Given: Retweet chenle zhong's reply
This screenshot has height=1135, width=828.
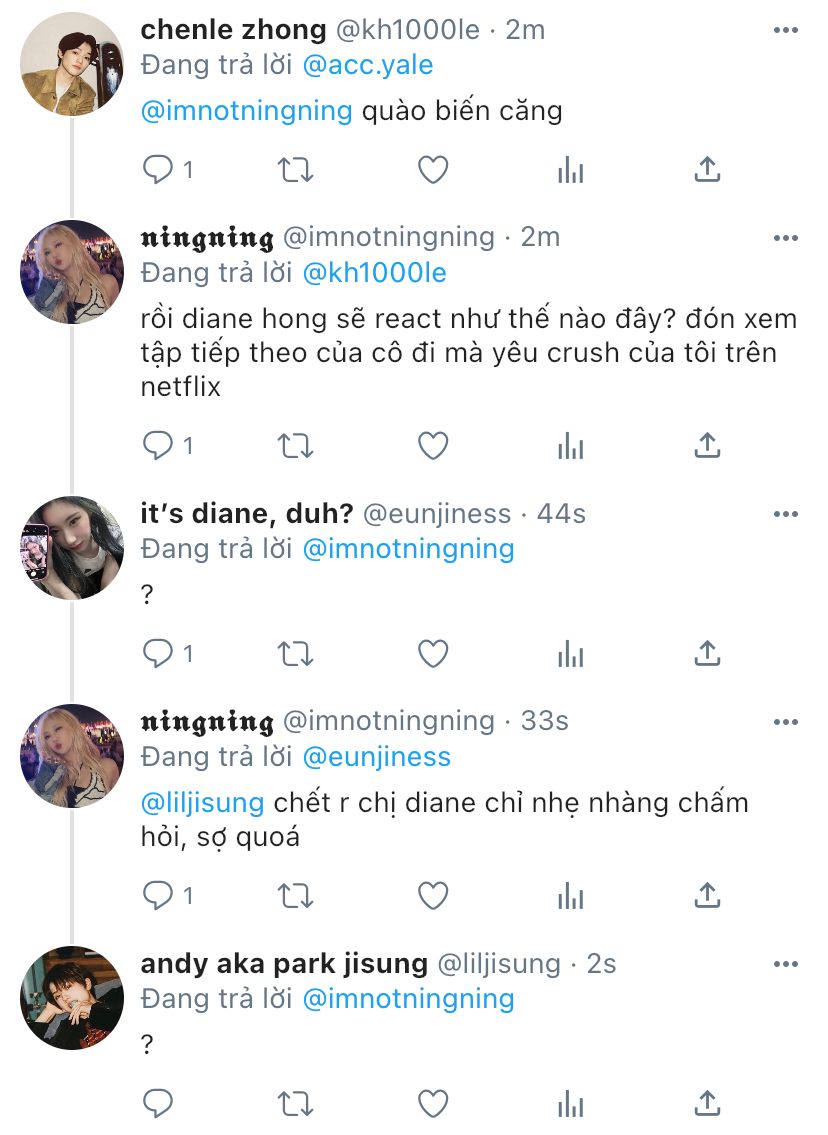Looking at the screenshot, I should coord(294,171).
